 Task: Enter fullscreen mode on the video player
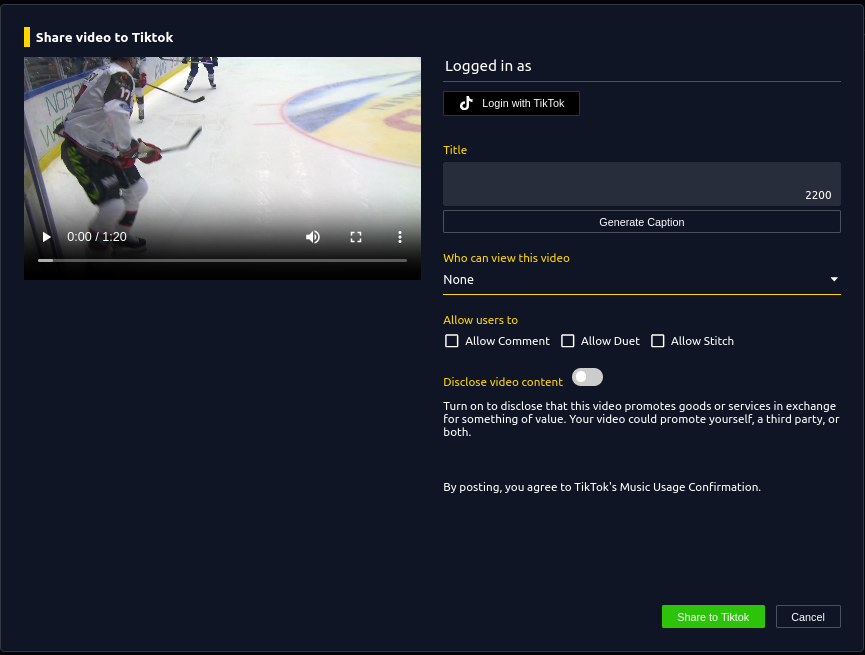coord(356,237)
